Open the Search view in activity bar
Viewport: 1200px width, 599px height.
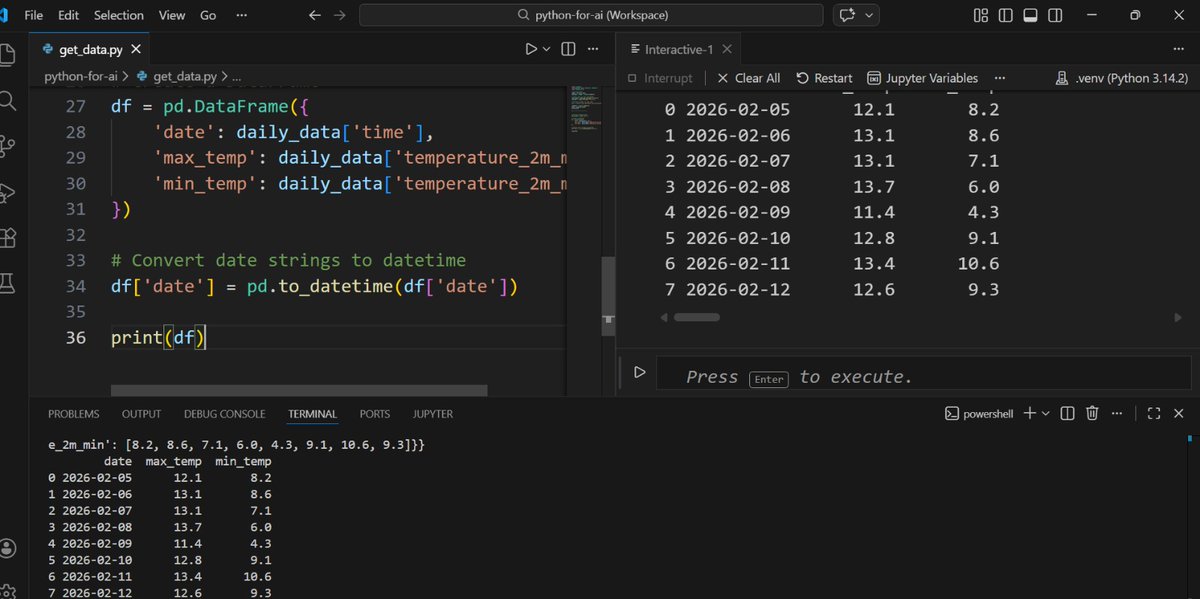8,101
